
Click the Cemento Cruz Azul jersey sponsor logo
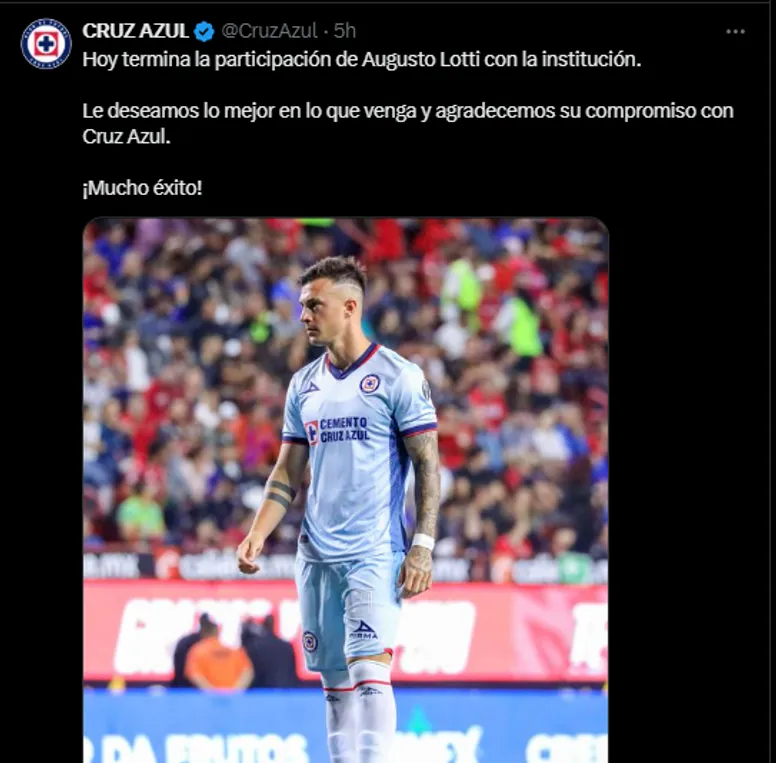coord(337,430)
